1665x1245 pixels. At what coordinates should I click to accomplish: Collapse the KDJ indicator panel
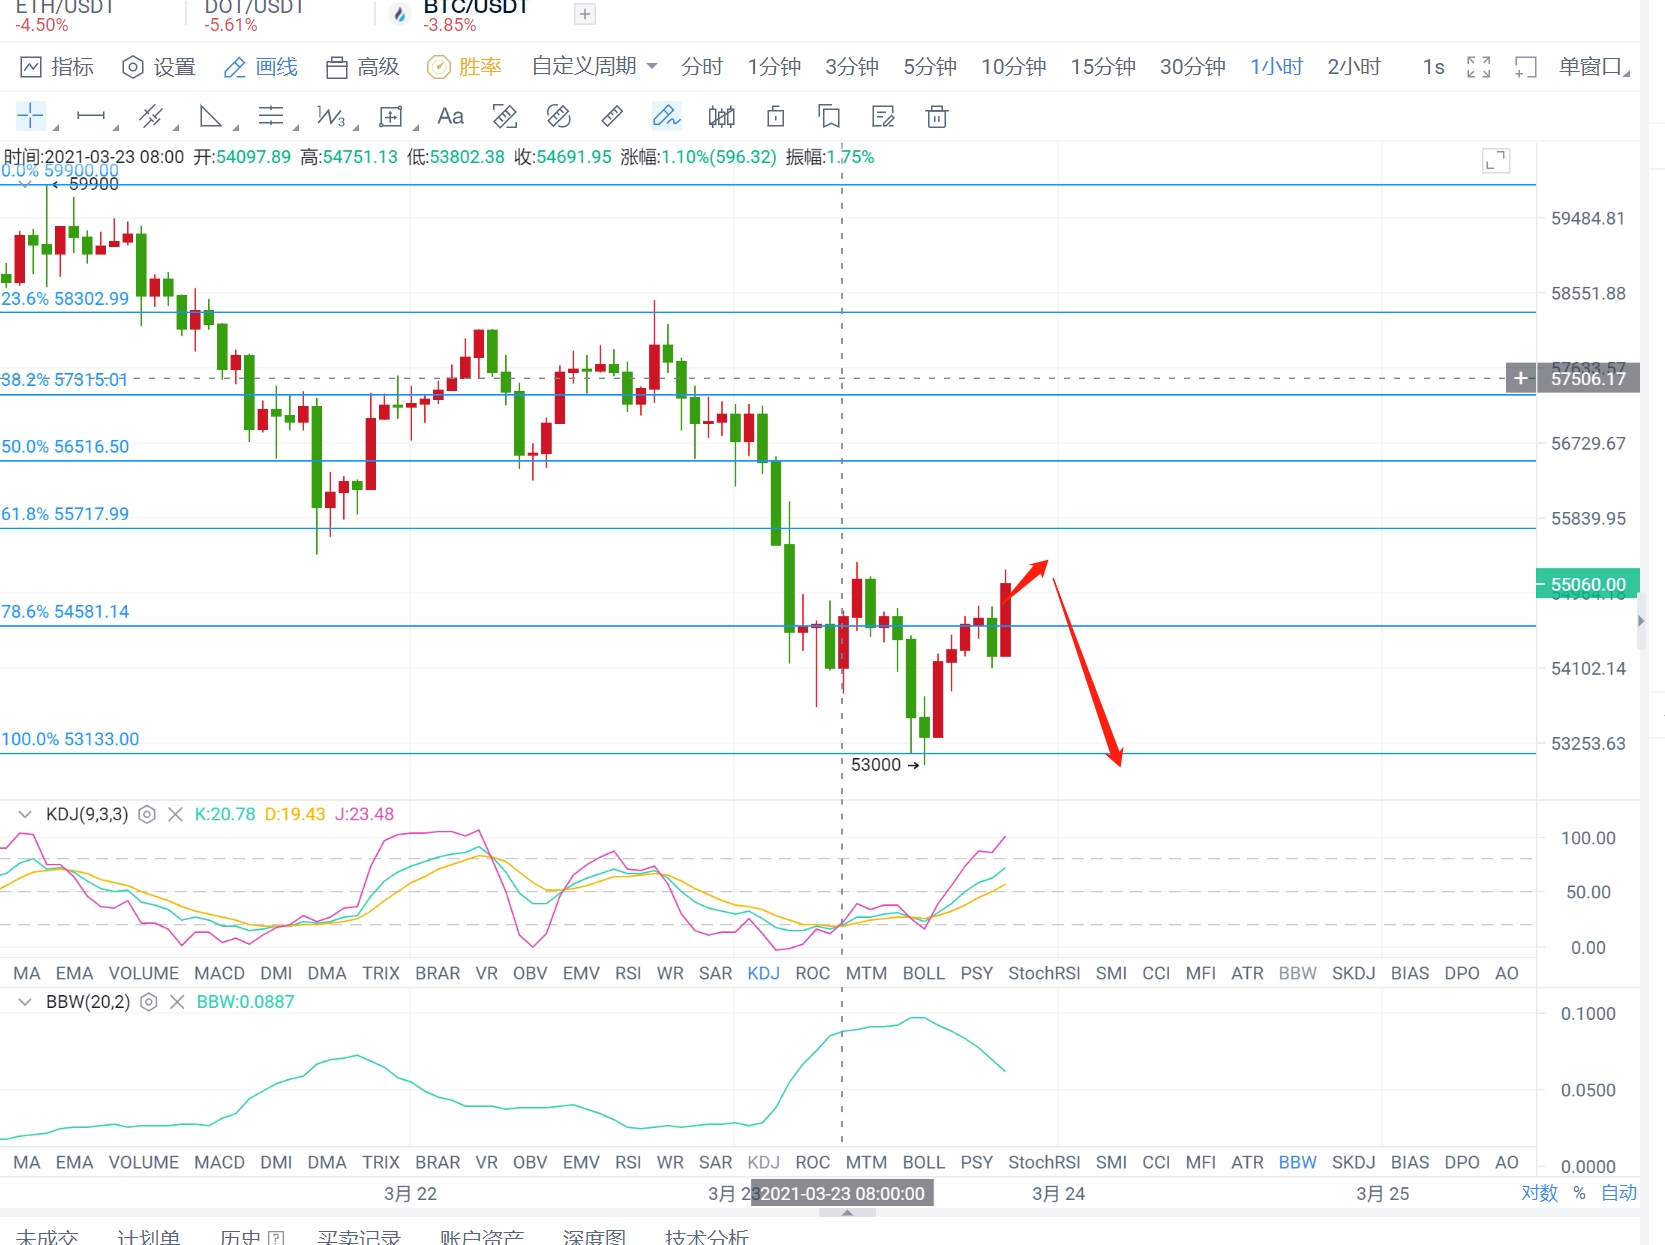[25, 814]
